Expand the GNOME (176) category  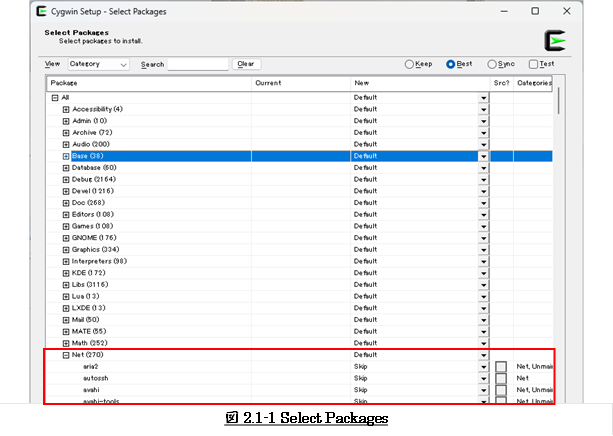click(x=66, y=238)
